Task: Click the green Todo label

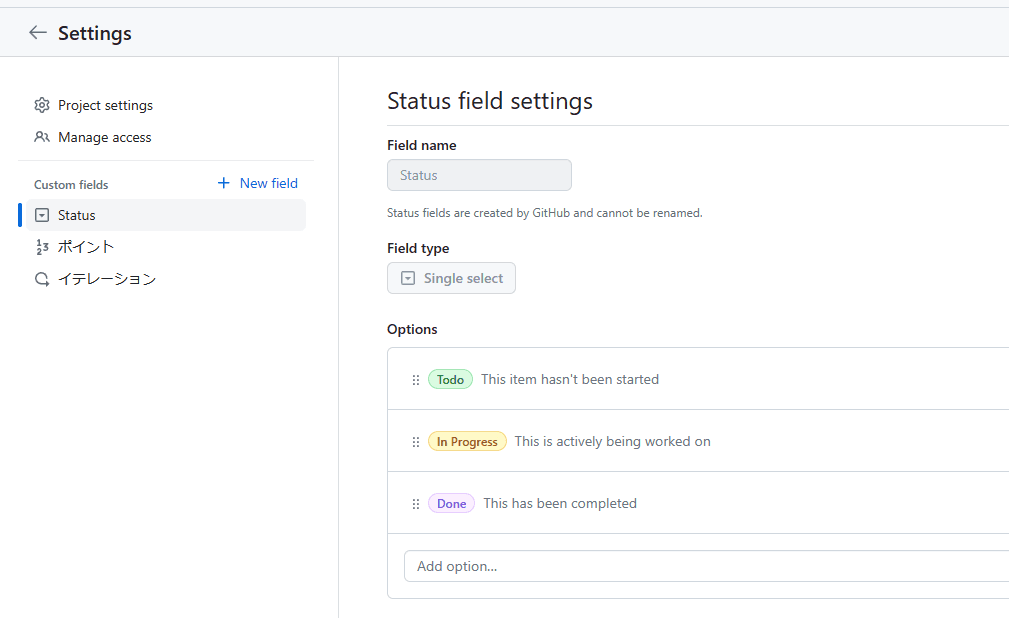Action: pos(450,380)
